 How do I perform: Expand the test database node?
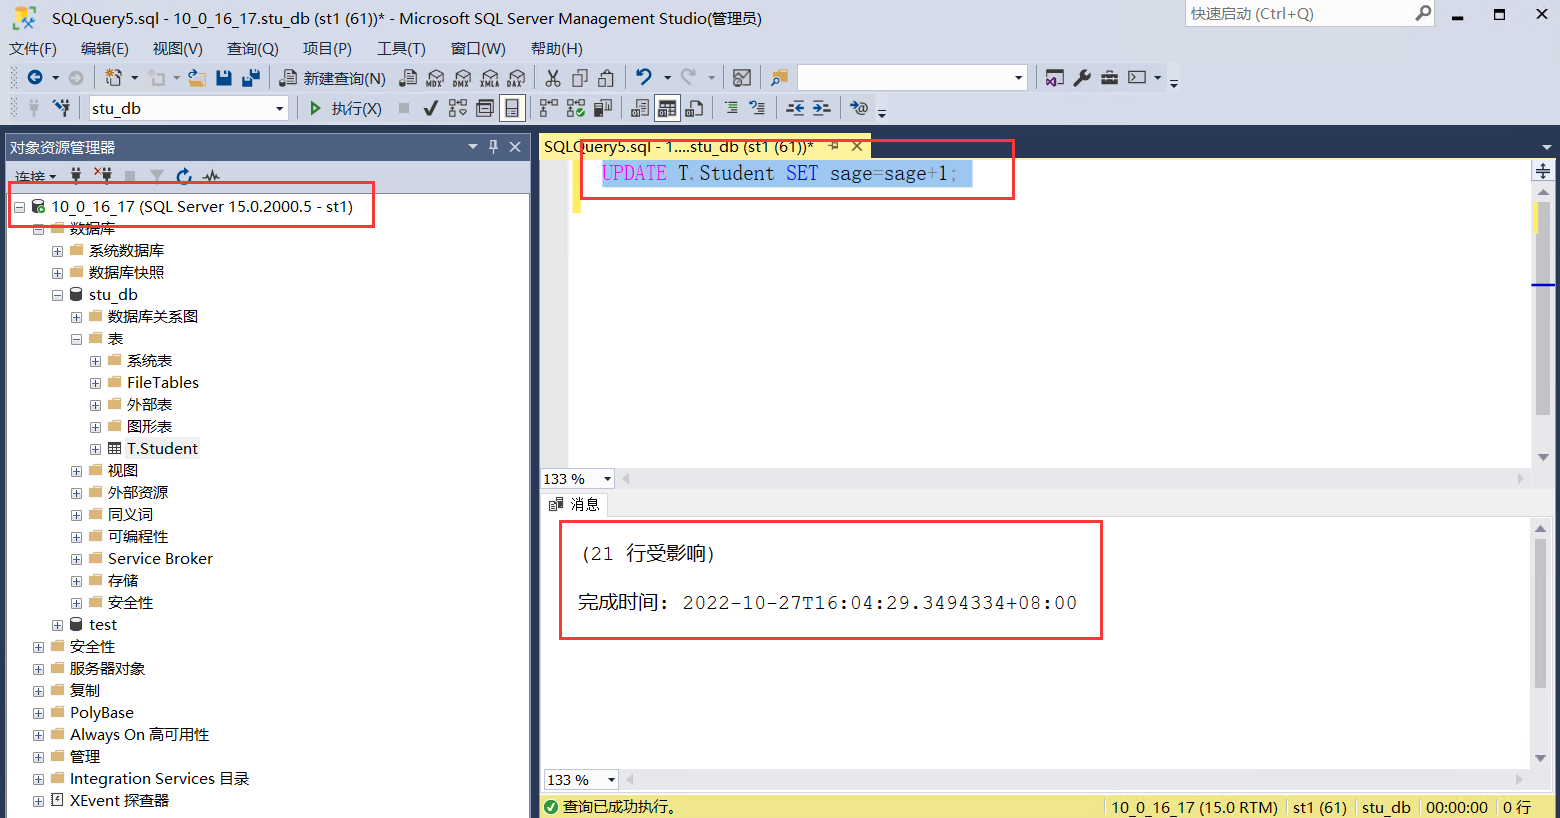click(57, 625)
